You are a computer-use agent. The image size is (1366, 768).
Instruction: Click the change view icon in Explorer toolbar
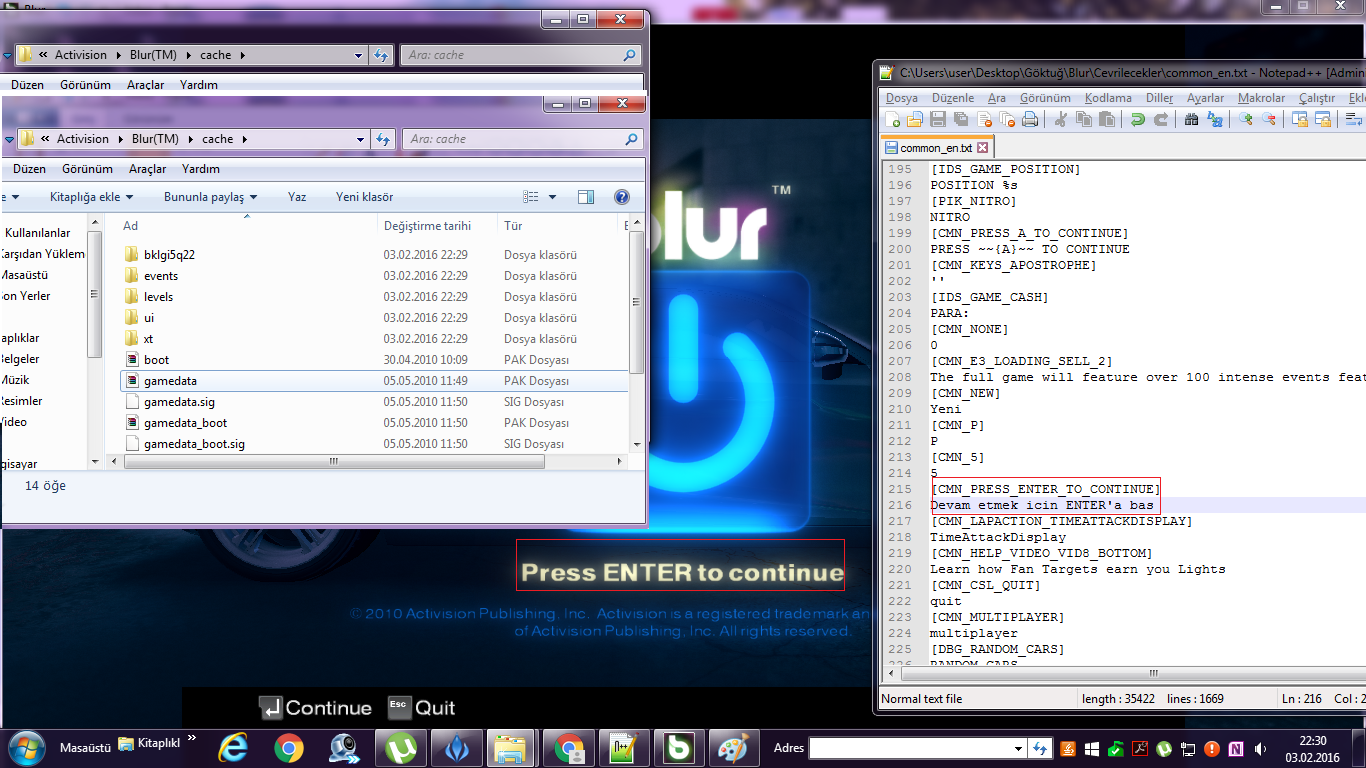tap(531, 197)
